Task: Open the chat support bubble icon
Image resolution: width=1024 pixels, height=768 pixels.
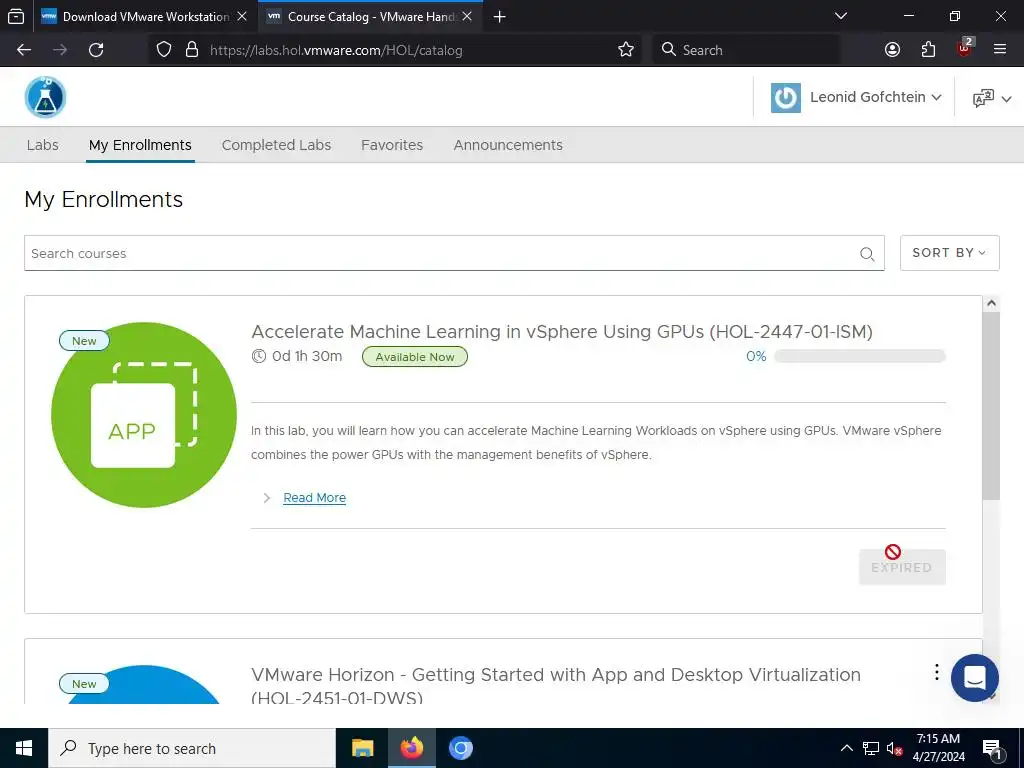Action: click(974, 678)
